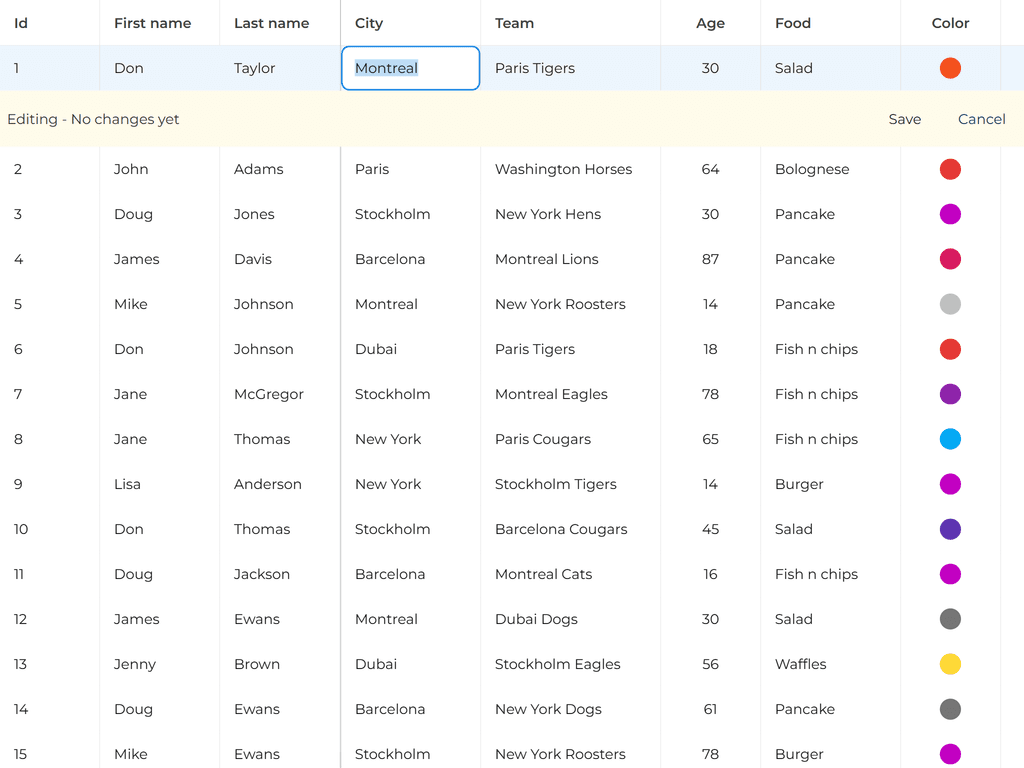Click the Waffles food cell

coord(800,664)
